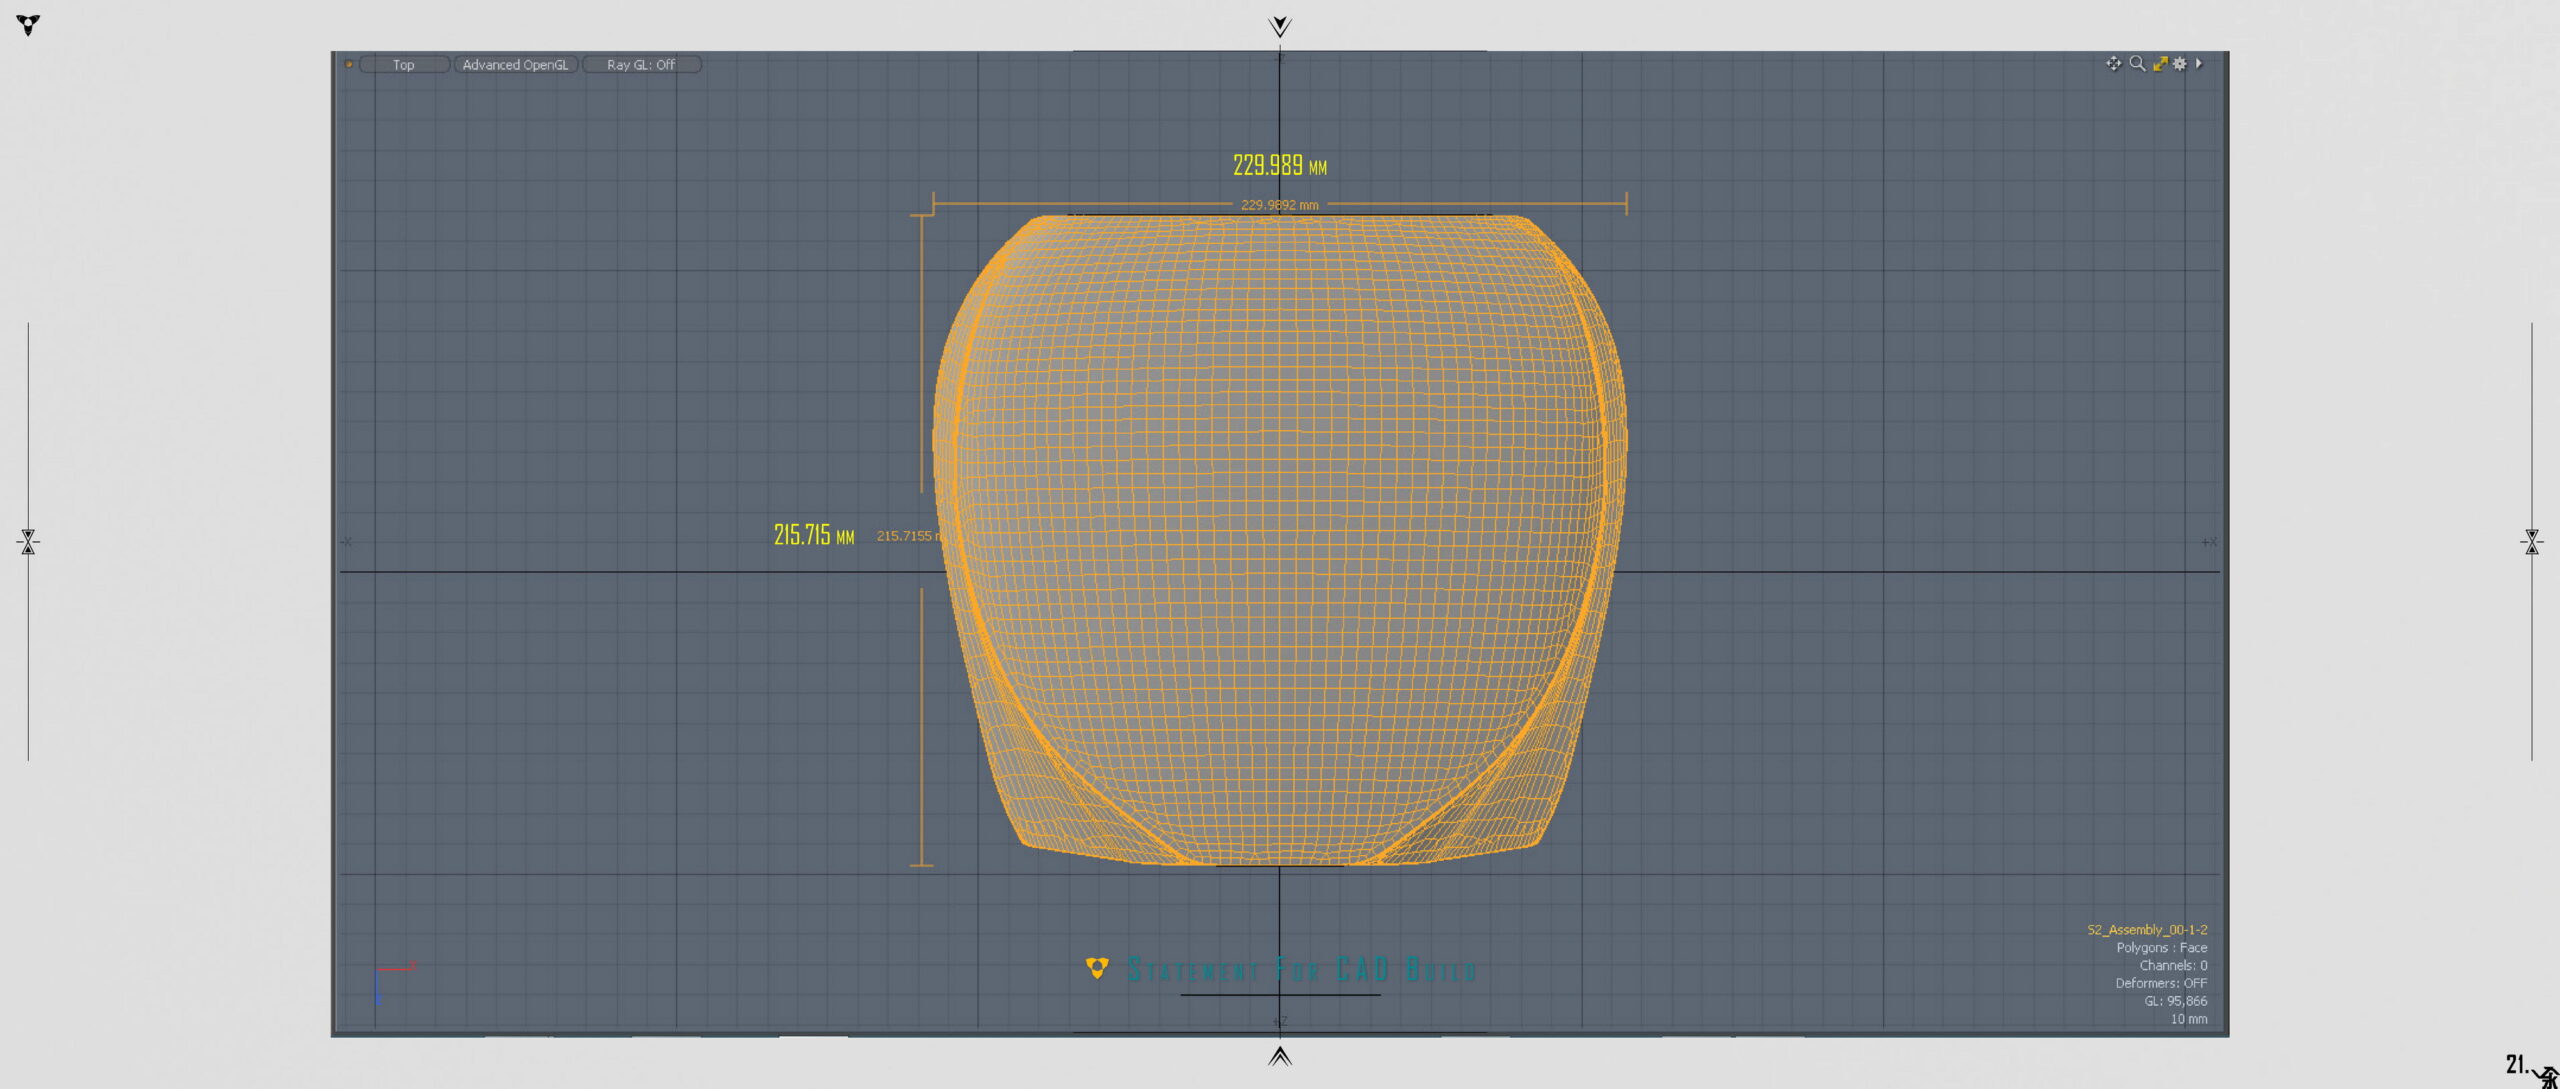Click the logo icon in top-left corner

[28, 25]
